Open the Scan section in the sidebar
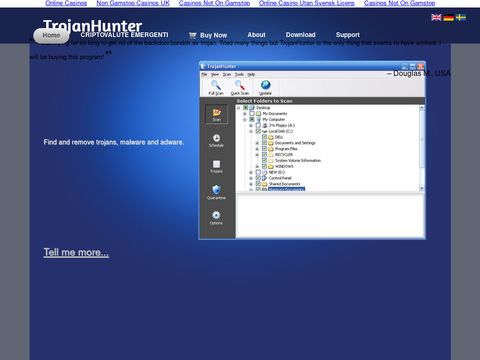 pyautogui.click(x=217, y=114)
